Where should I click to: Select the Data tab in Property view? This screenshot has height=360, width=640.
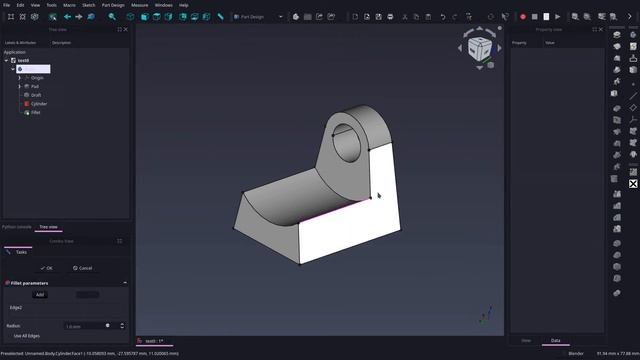[556, 340]
